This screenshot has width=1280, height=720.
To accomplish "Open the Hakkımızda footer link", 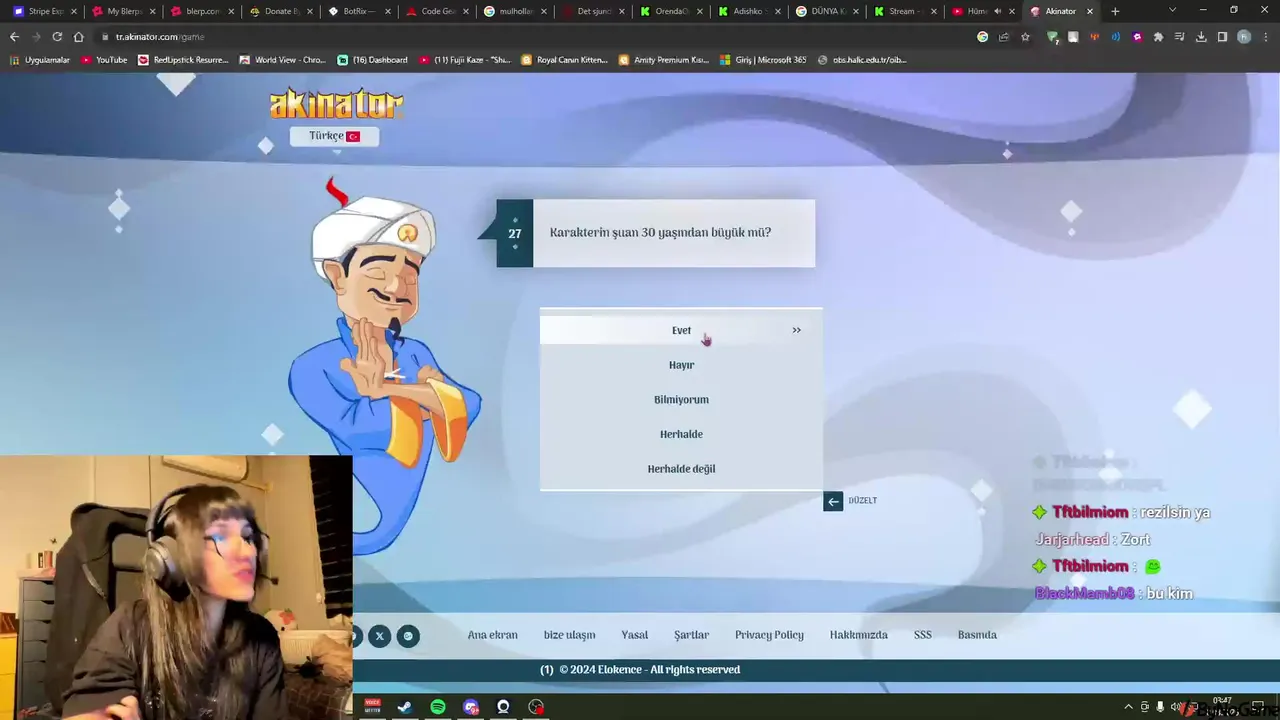I will pyautogui.click(x=858, y=635).
